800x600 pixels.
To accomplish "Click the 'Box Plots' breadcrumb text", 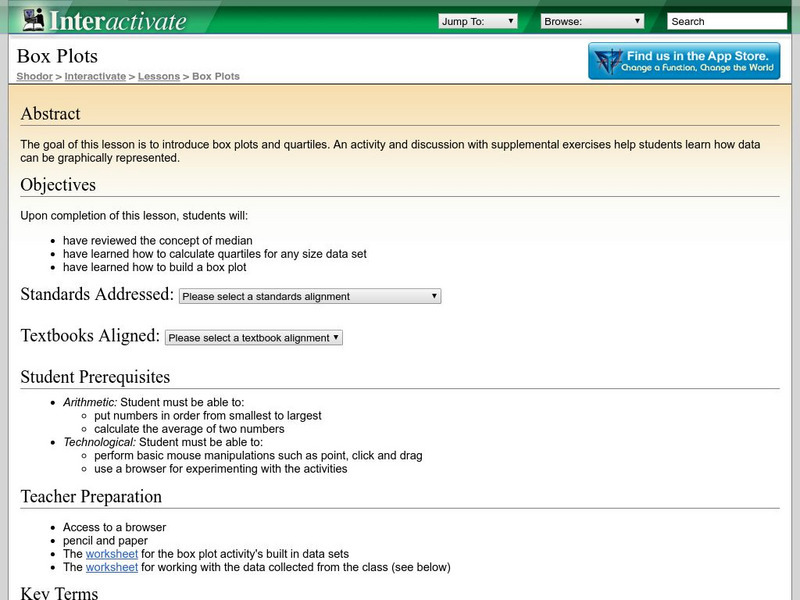I will (216, 76).
